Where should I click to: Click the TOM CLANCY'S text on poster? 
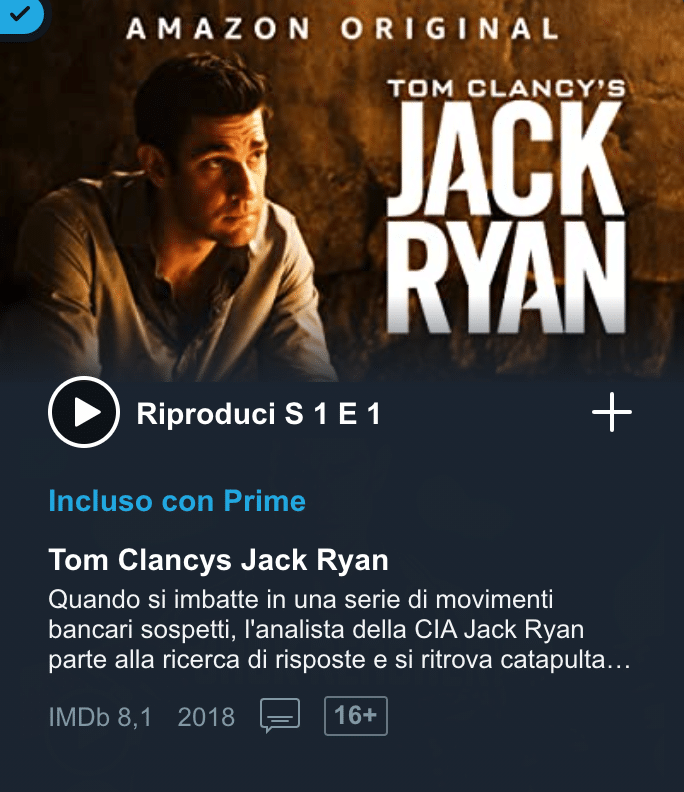507,88
